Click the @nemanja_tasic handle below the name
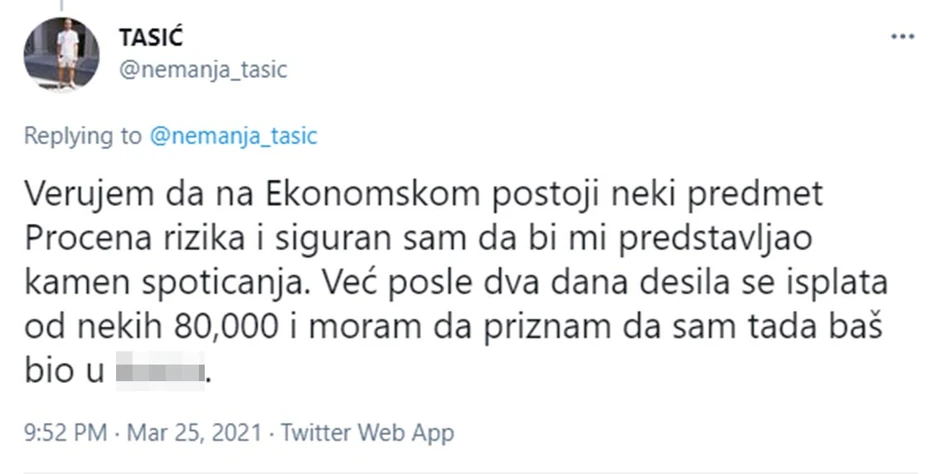 click(x=202, y=69)
